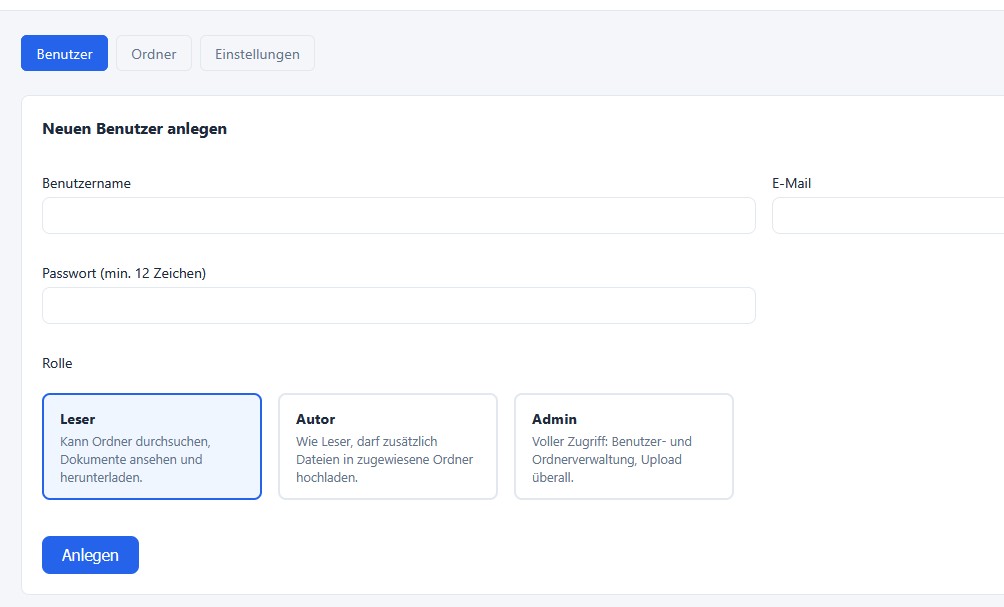
Task: Click the heading Neuen Benutzer anlegen
Action: 133,128
